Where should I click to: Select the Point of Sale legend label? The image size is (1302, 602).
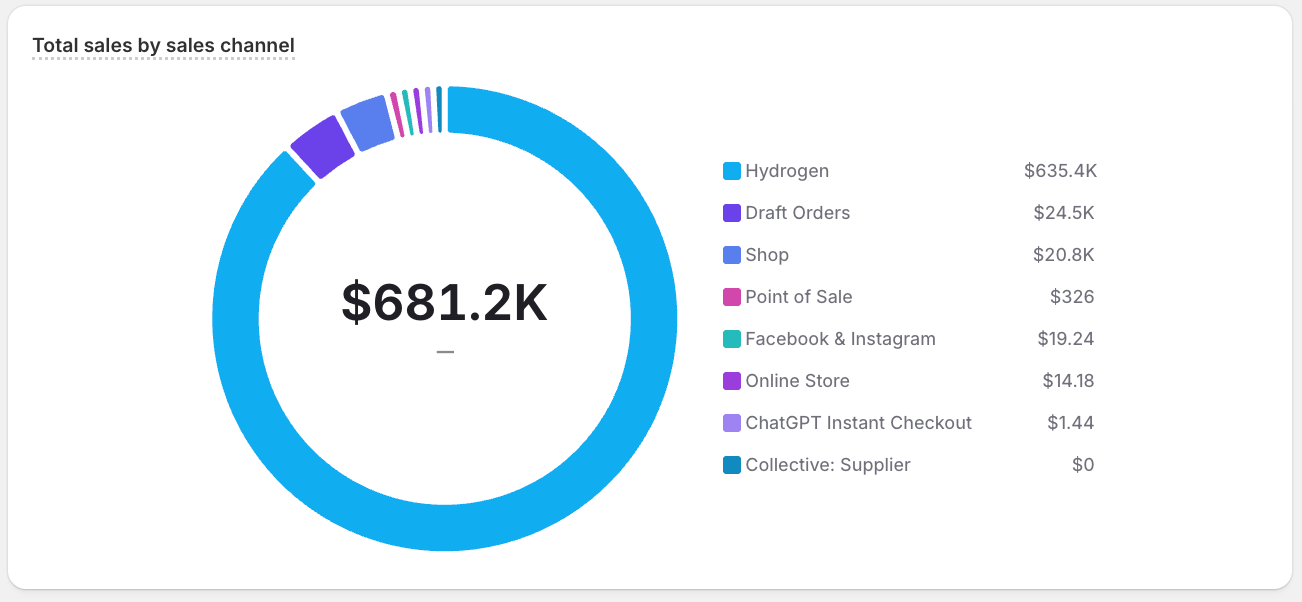tap(799, 297)
